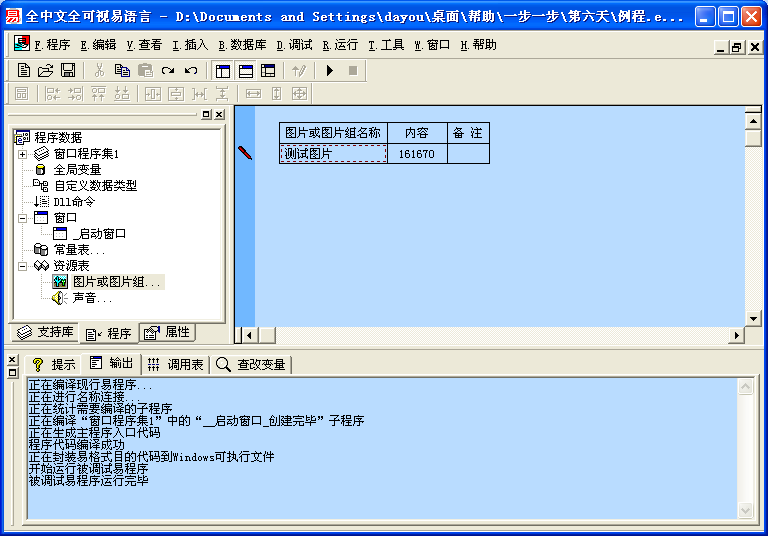Toggle the second panel layout icon
The image size is (768, 536).
246,71
